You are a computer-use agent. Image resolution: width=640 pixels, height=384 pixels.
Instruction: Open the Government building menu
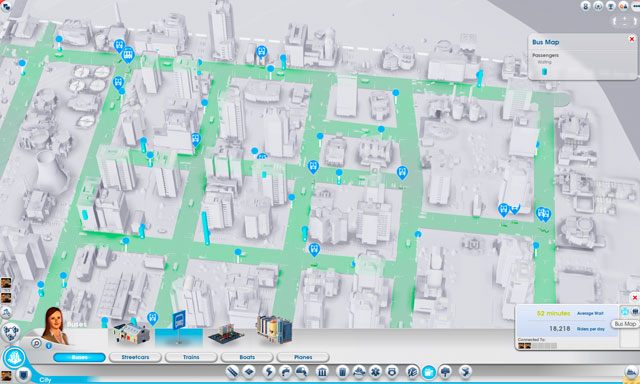pyautogui.click(x=322, y=372)
